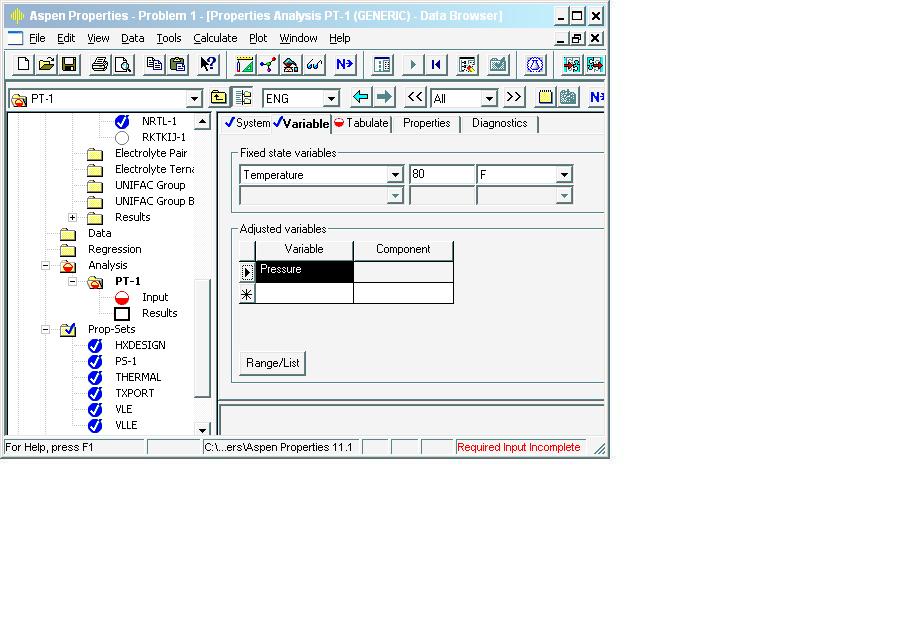Viewport: 924px width, 634px height.
Task: Open the ENG units set dropdown
Action: point(332,99)
